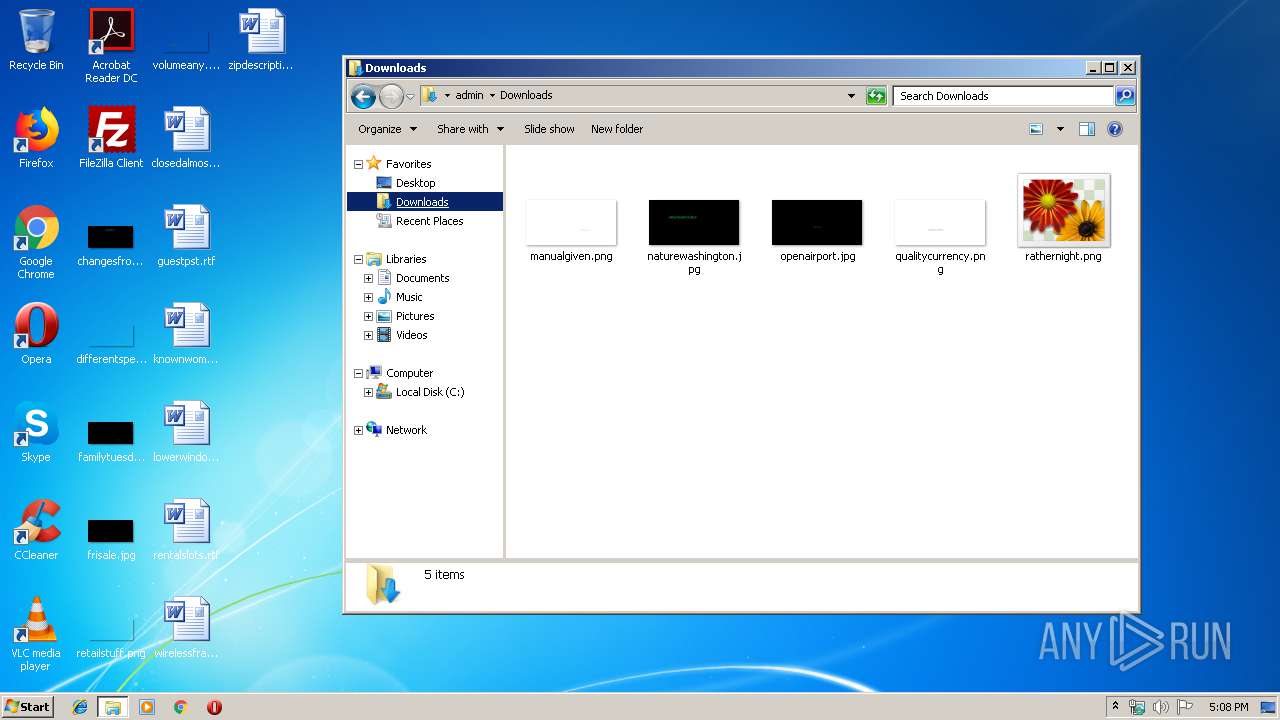Open the Organize dropdown menu

386,129
